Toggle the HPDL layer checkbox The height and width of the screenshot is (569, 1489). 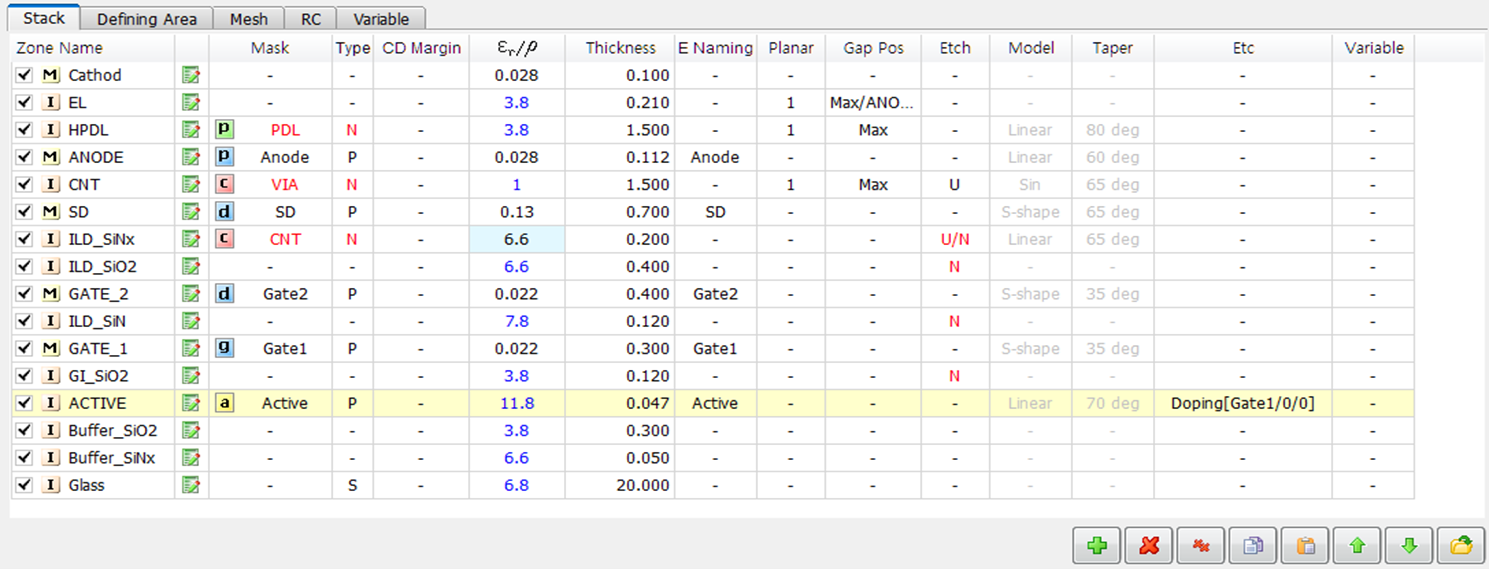click(x=25, y=130)
